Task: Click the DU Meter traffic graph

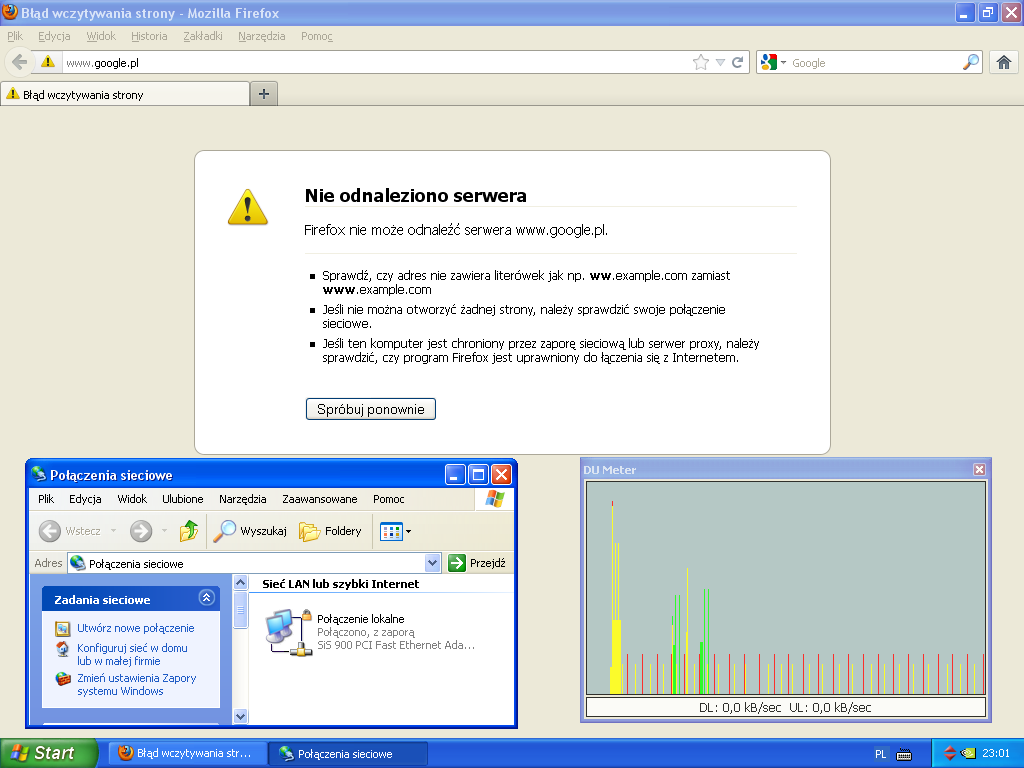Action: [x=786, y=588]
